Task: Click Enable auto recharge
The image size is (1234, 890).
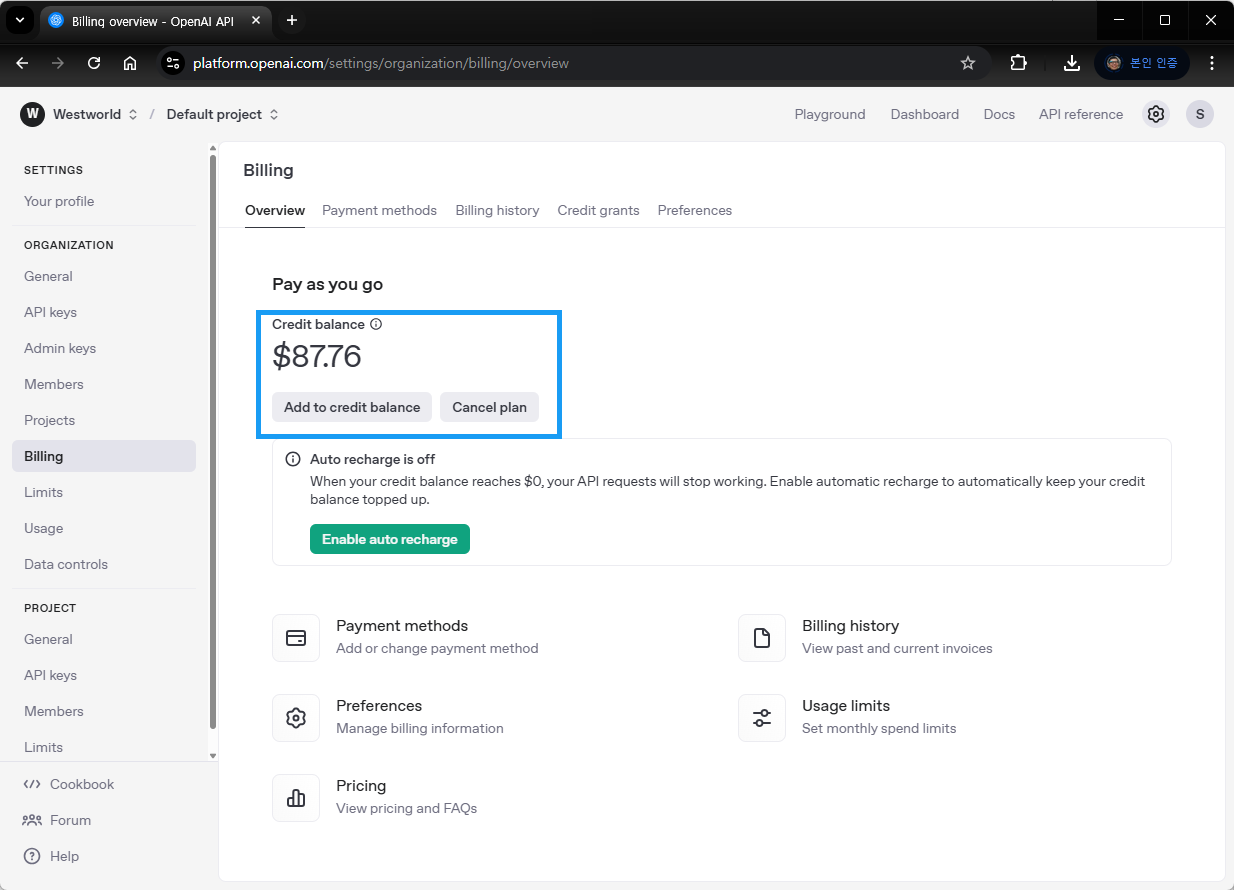Action: 390,539
